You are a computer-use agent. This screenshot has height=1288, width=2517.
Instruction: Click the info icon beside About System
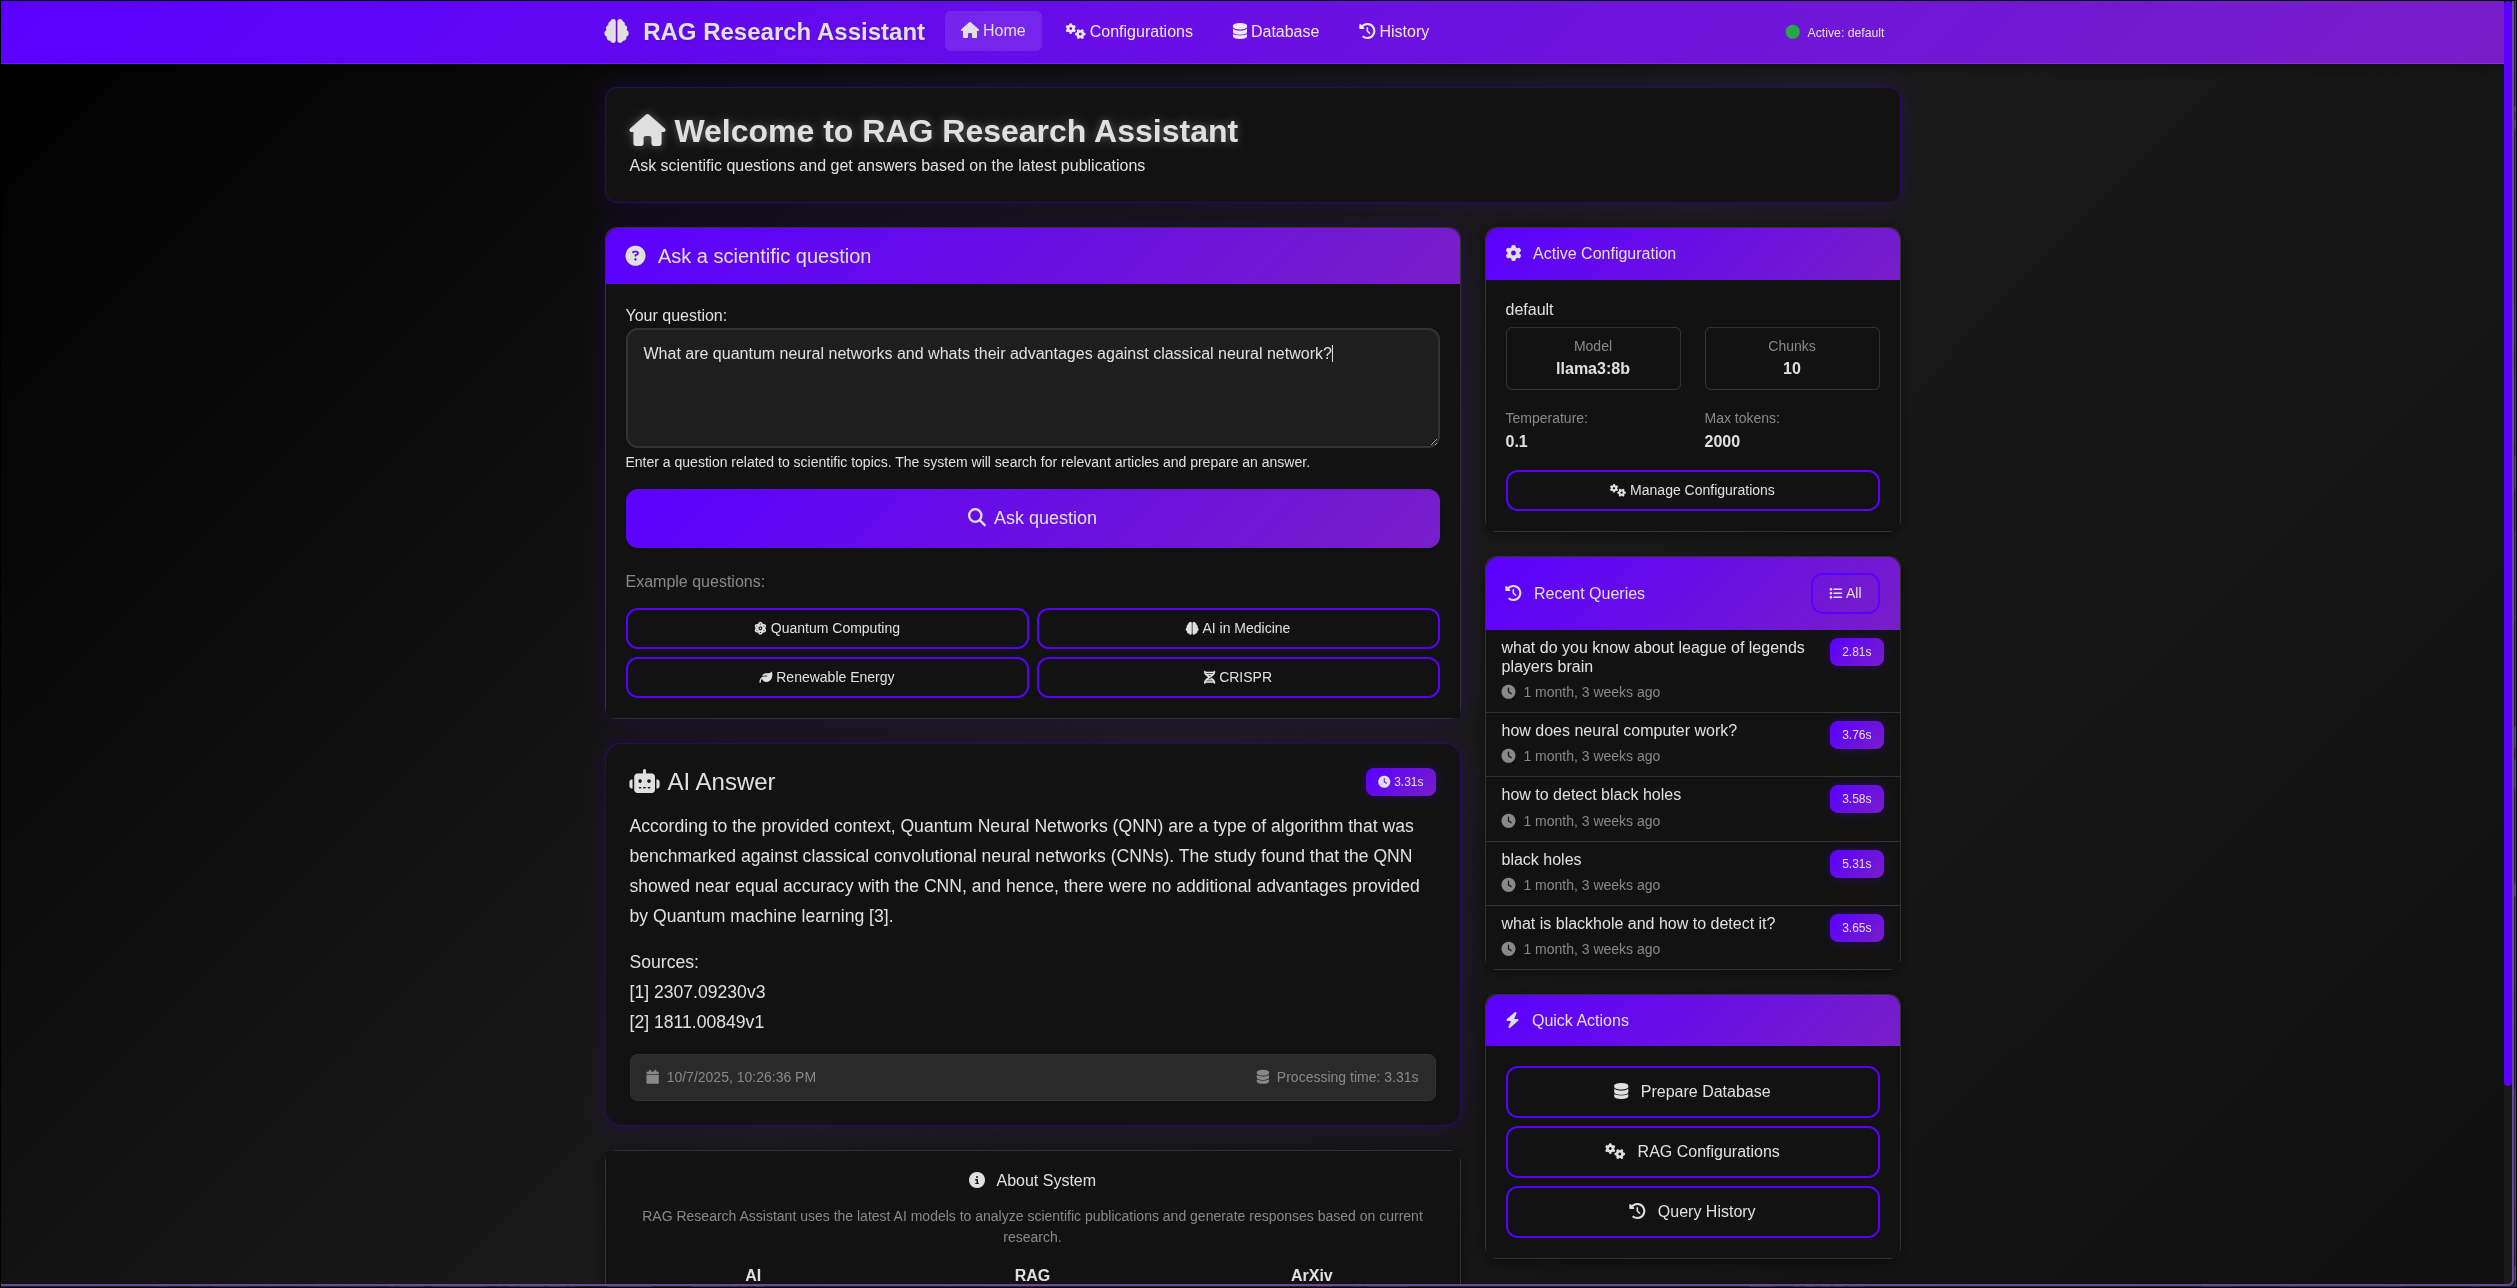point(977,1180)
